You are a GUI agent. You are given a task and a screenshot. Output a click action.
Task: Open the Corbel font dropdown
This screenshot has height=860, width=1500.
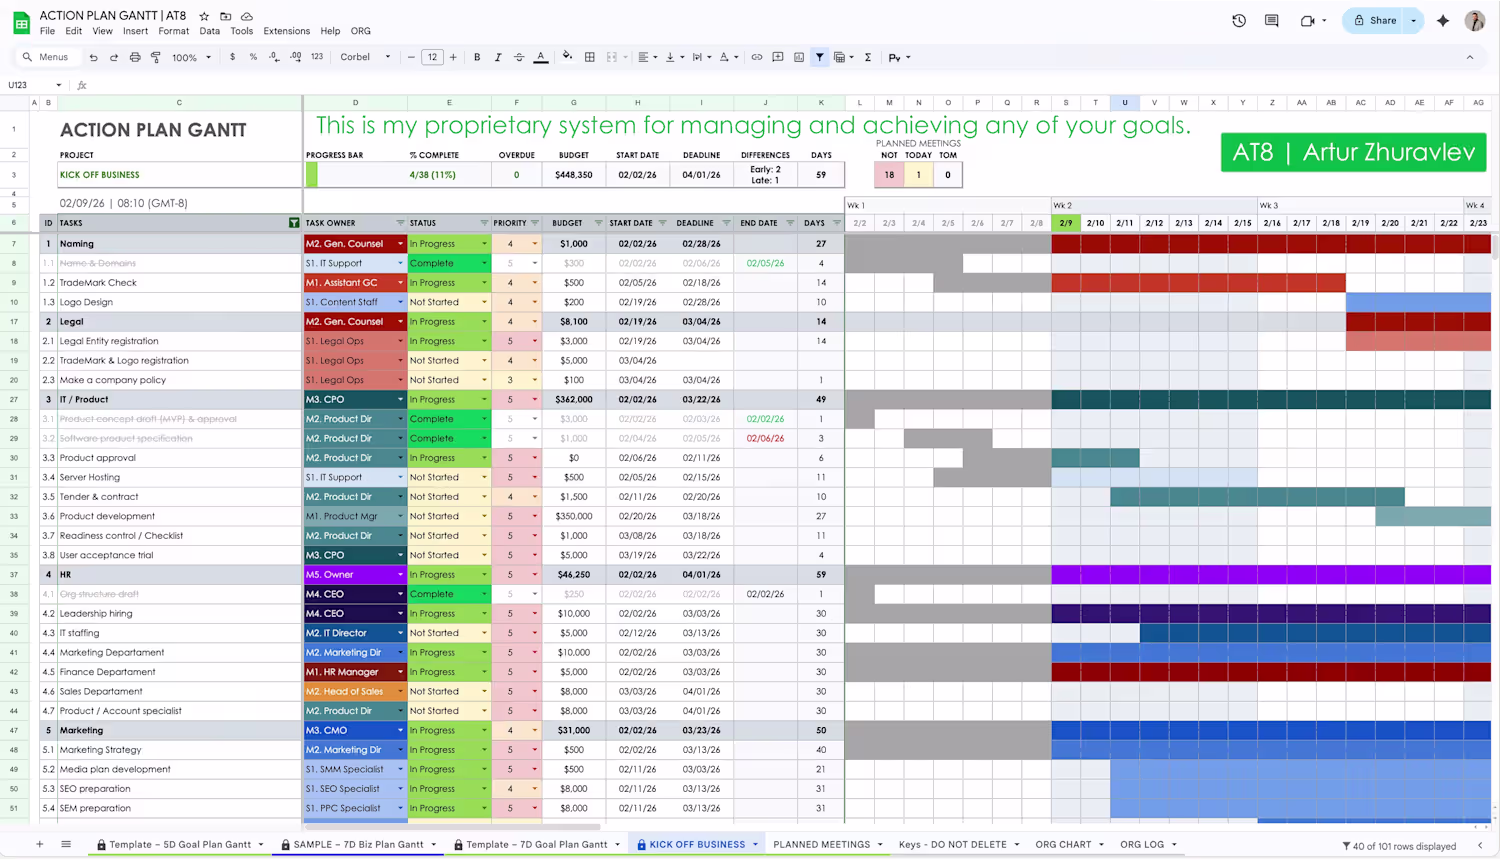tap(366, 57)
